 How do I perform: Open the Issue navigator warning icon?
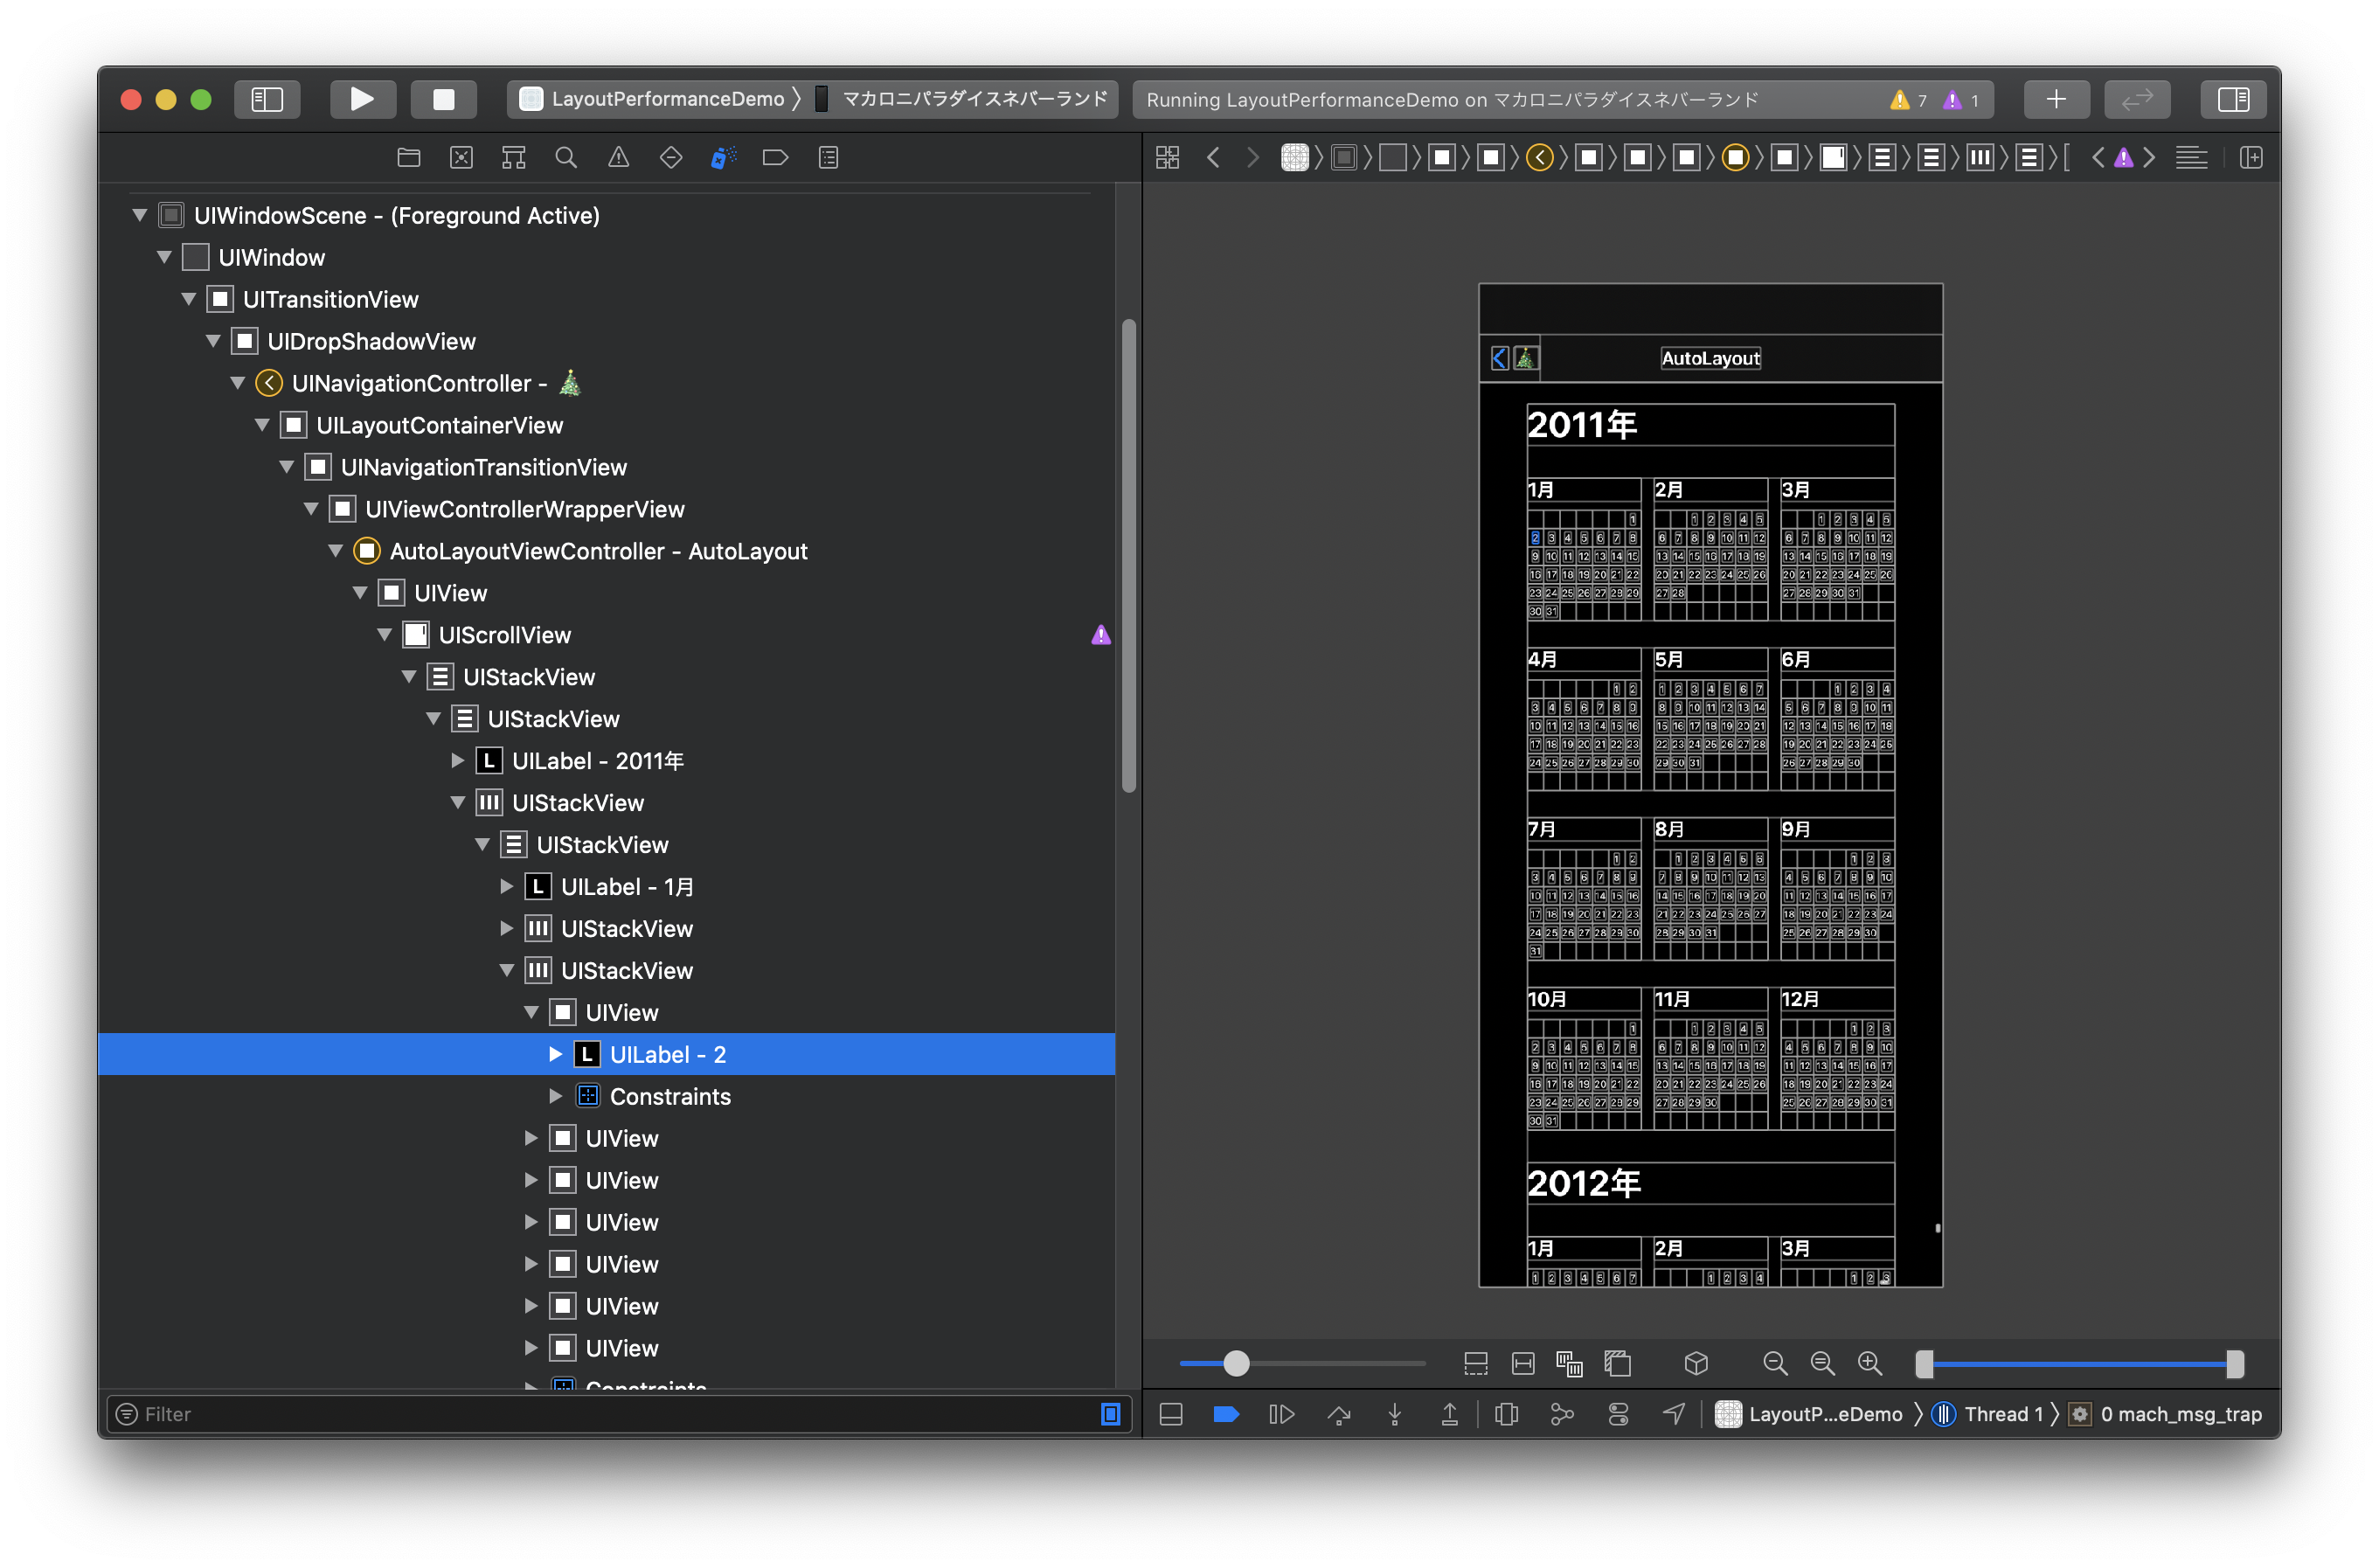click(x=619, y=157)
